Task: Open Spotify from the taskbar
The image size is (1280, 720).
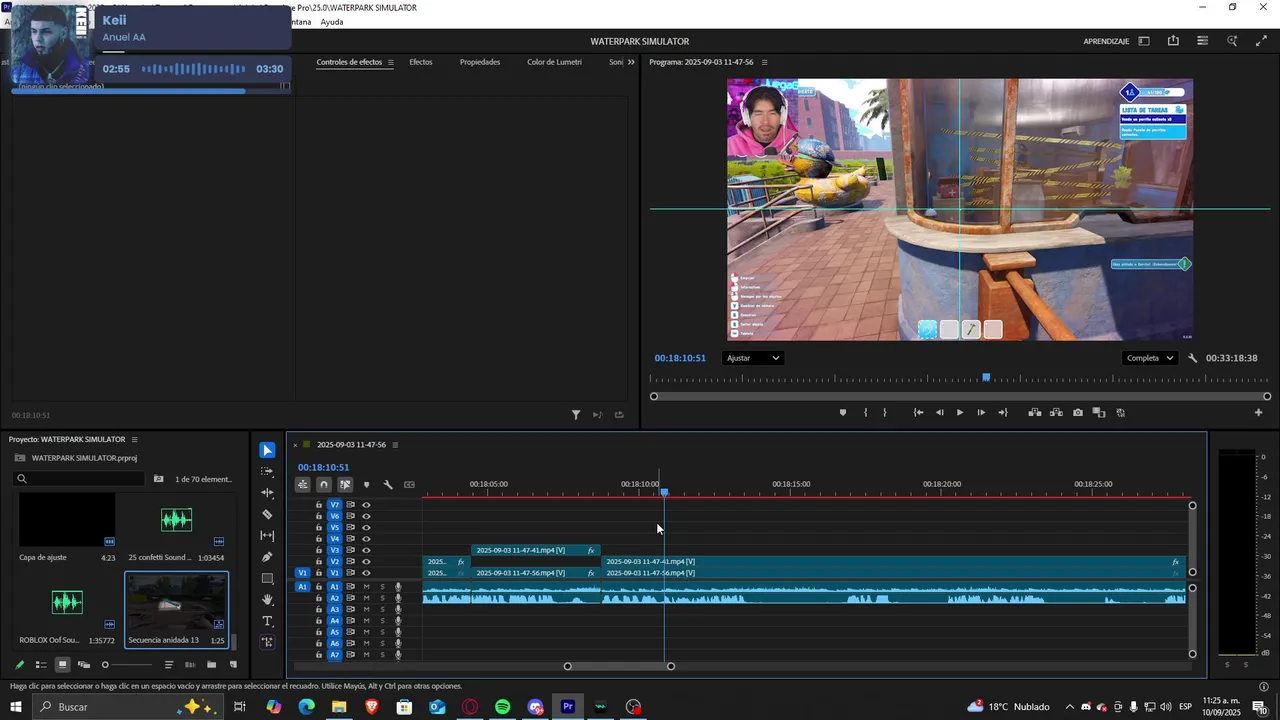Action: click(503, 707)
